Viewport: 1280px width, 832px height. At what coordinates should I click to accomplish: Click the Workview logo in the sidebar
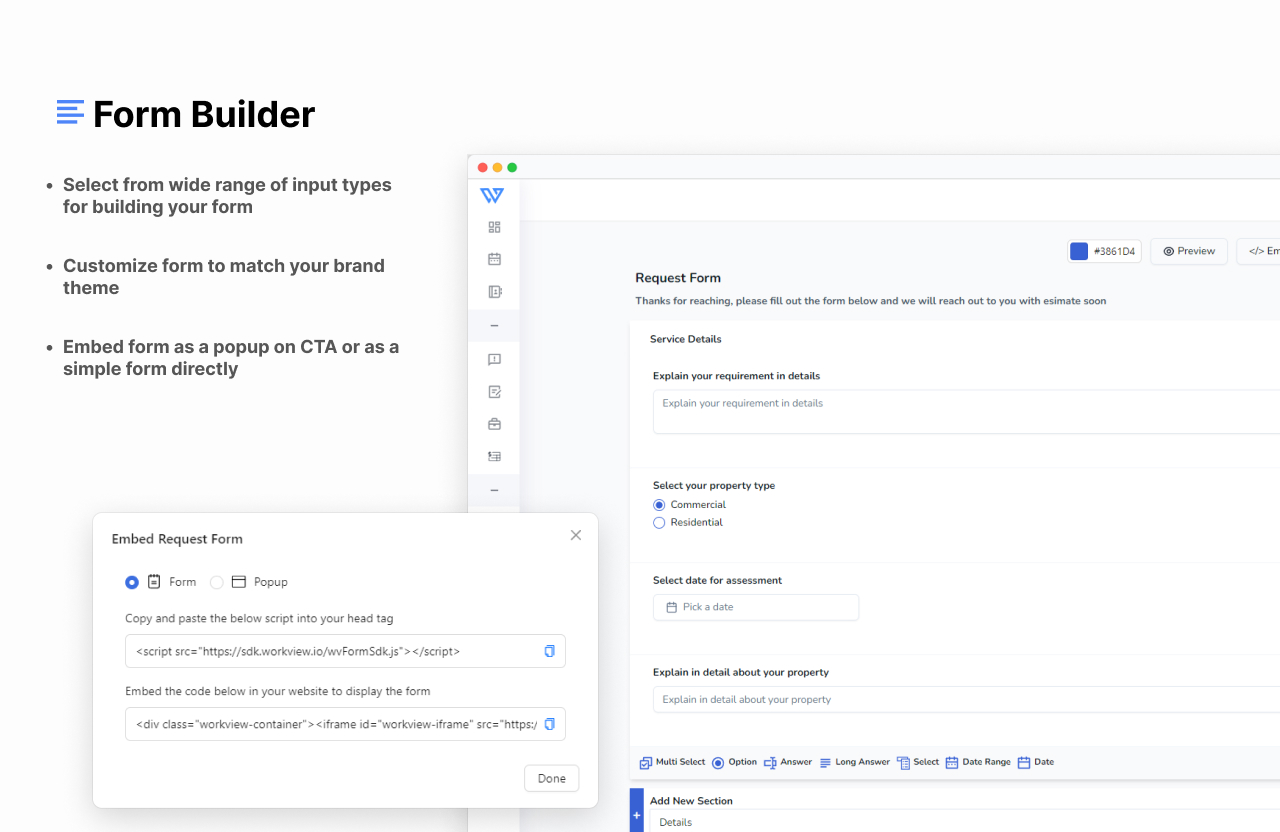[492, 195]
